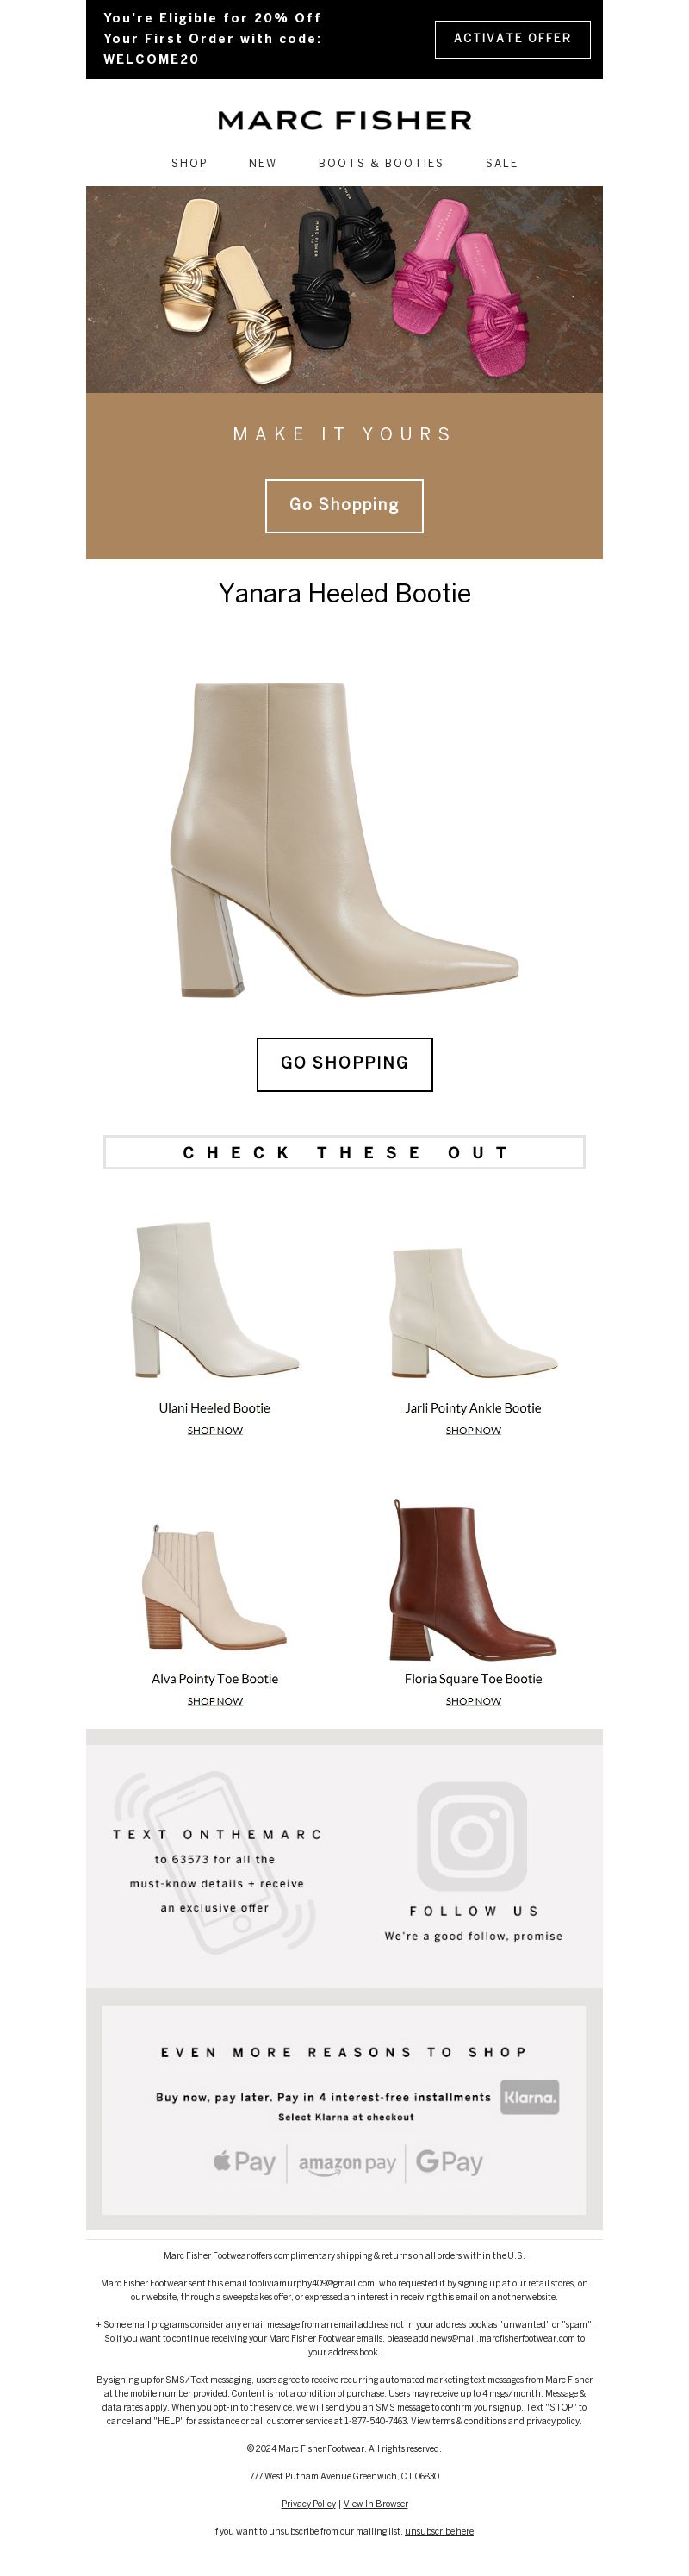
Task: Click the unsubscribe here link
Action: coord(439,2531)
